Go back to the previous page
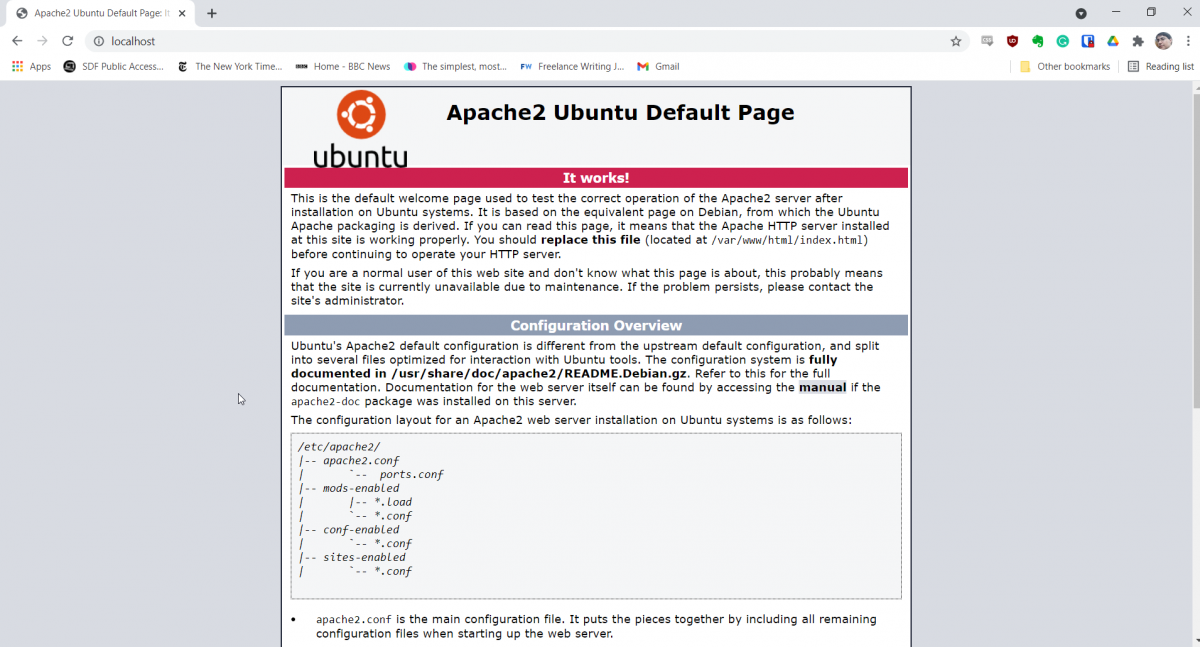The image size is (1200, 647). coord(17,41)
